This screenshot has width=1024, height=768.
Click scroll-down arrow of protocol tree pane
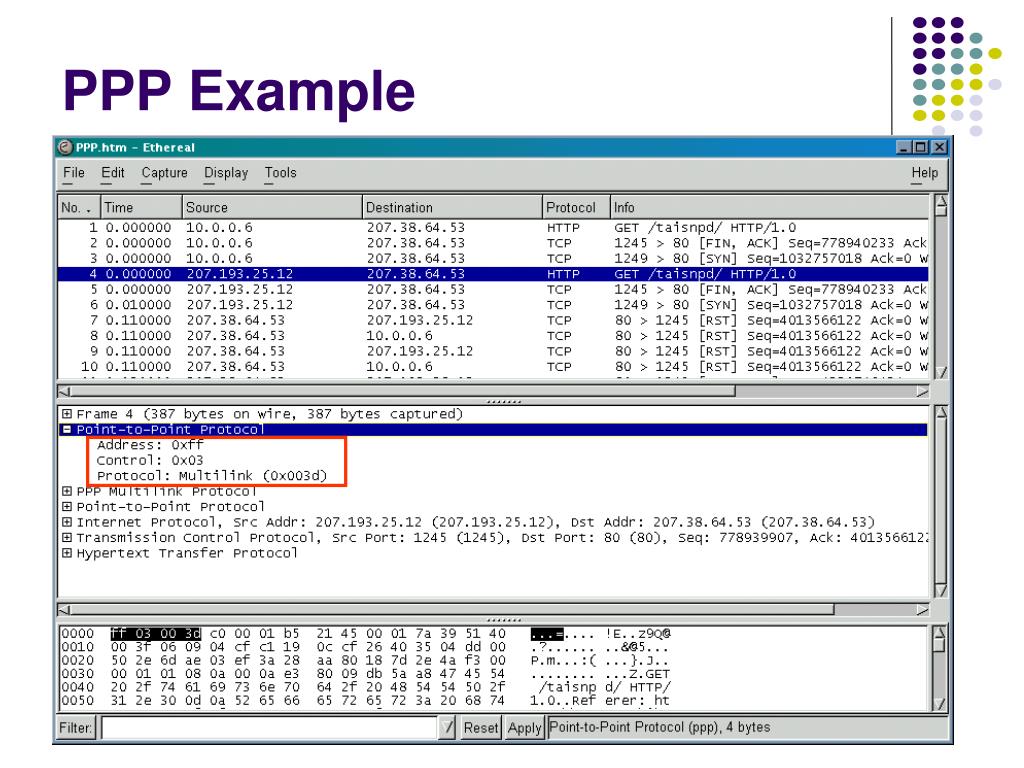click(x=941, y=590)
